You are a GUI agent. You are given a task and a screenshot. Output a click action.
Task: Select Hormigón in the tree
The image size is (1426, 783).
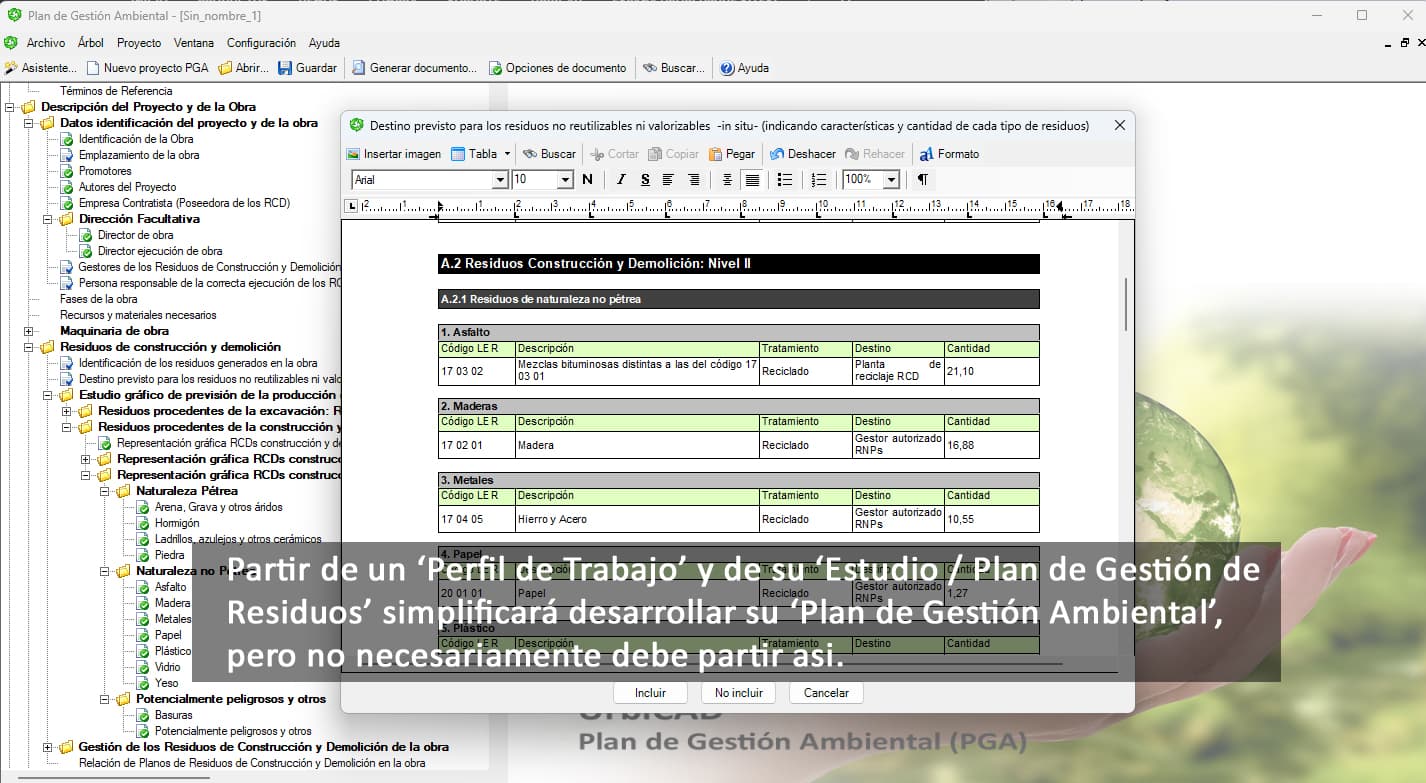pos(177,523)
